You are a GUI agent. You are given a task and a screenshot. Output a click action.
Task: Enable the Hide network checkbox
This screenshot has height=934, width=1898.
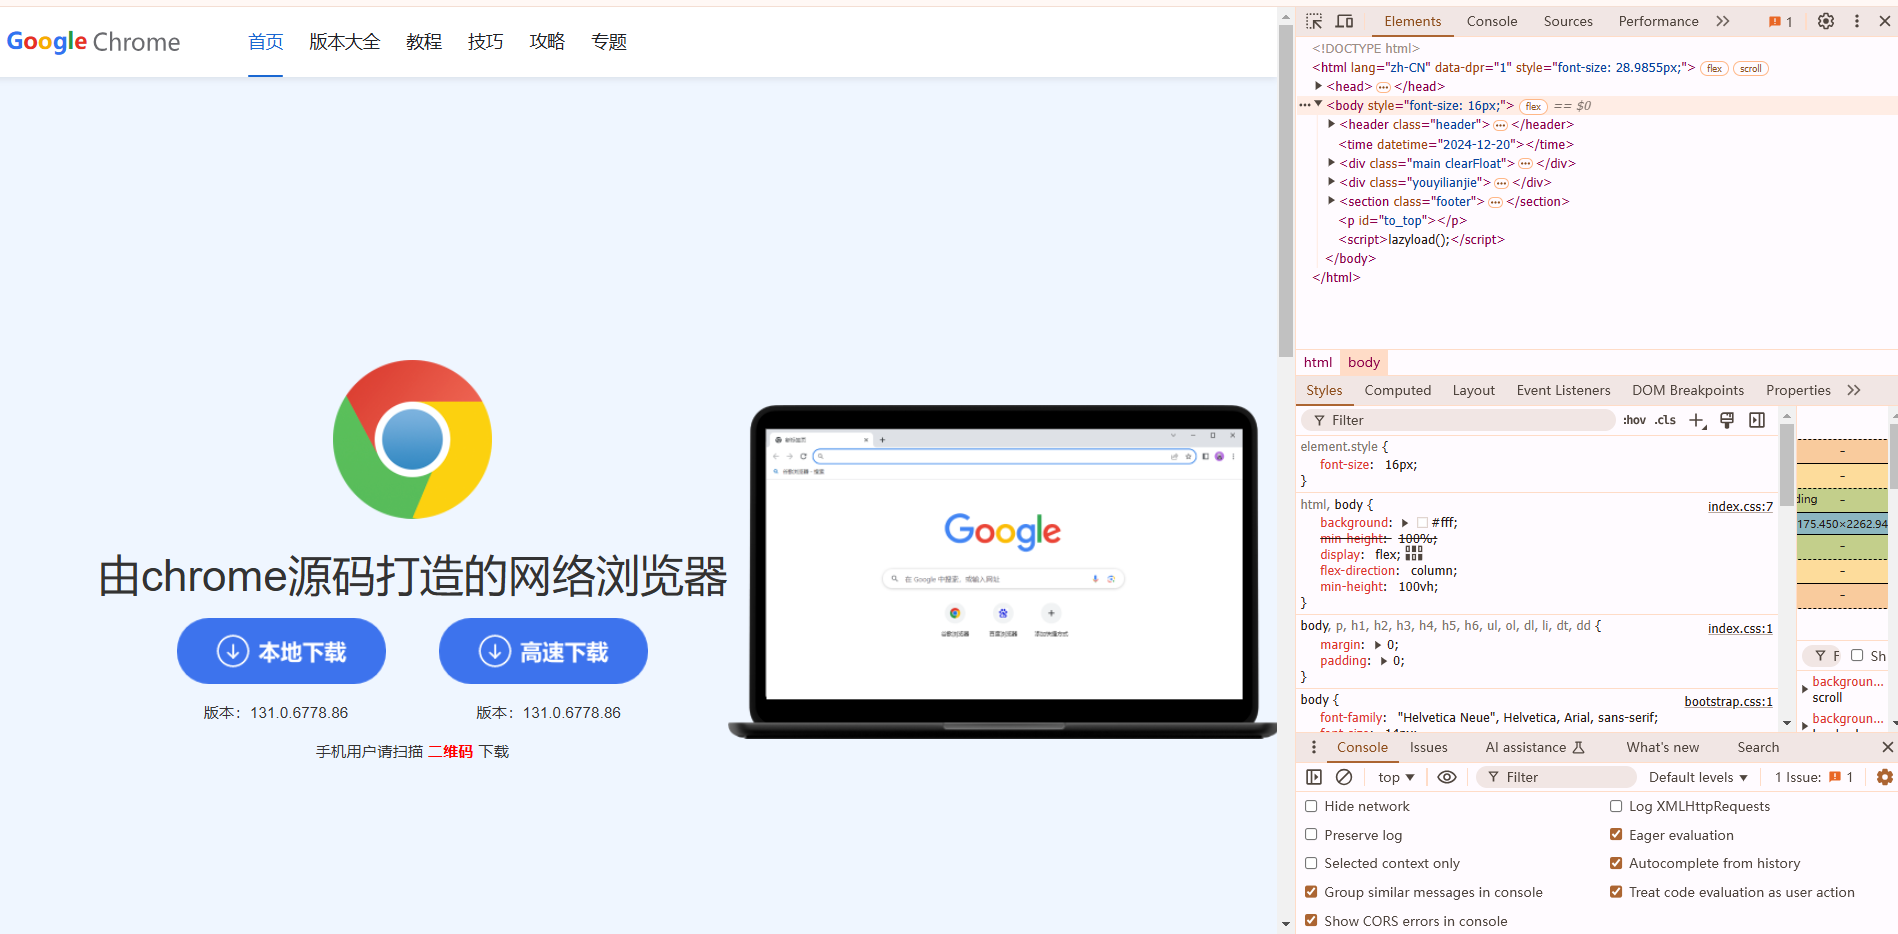point(1311,806)
